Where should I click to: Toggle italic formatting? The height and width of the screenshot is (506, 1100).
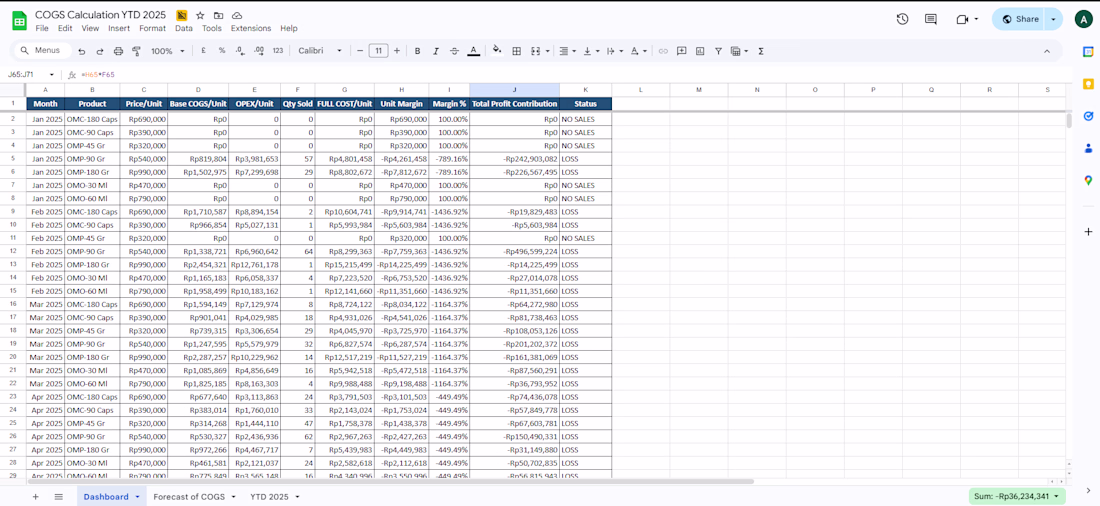tap(436, 51)
